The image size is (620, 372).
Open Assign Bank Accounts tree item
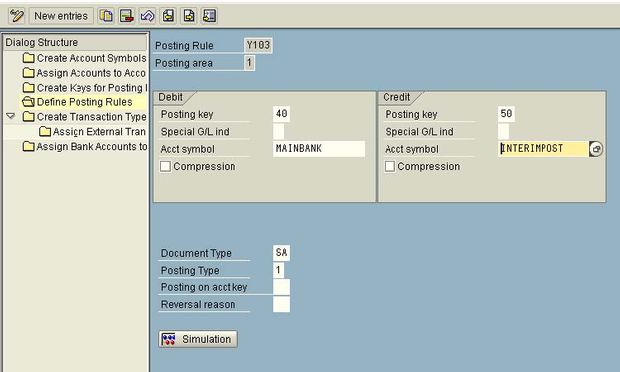(85, 147)
